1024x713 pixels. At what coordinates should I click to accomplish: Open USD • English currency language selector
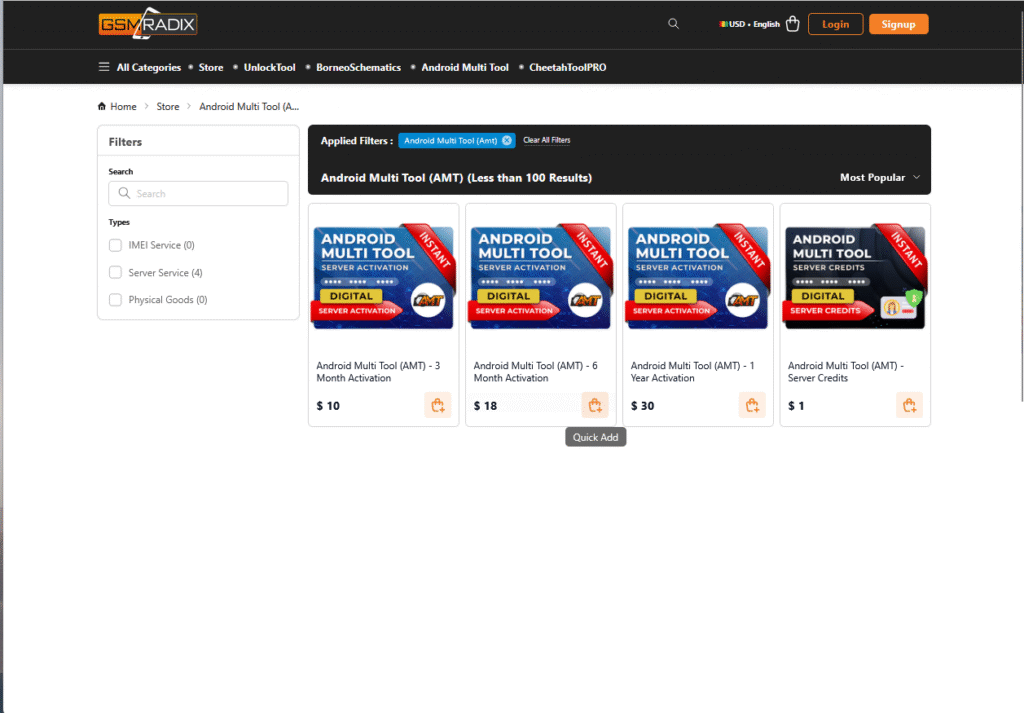coord(749,24)
